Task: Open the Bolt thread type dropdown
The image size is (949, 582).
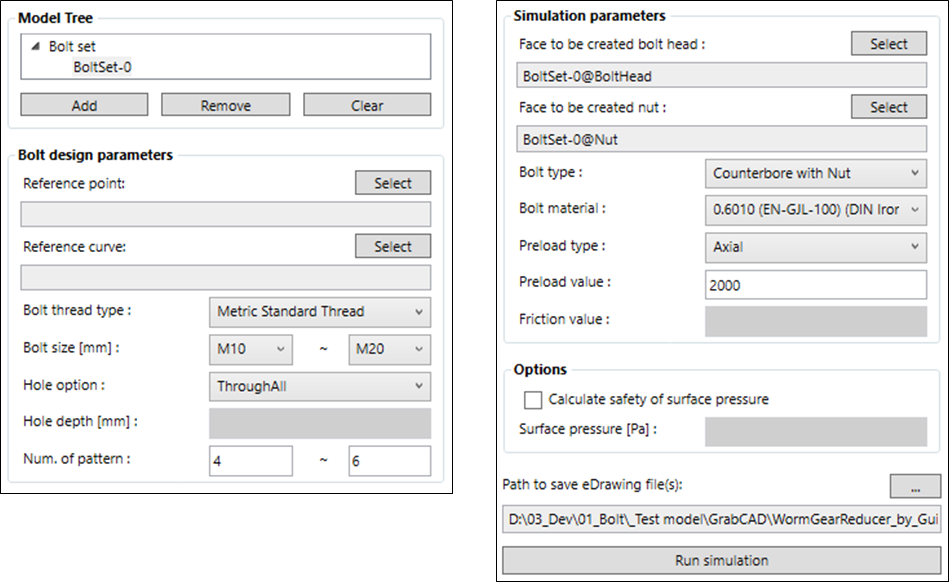Action: [320, 312]
